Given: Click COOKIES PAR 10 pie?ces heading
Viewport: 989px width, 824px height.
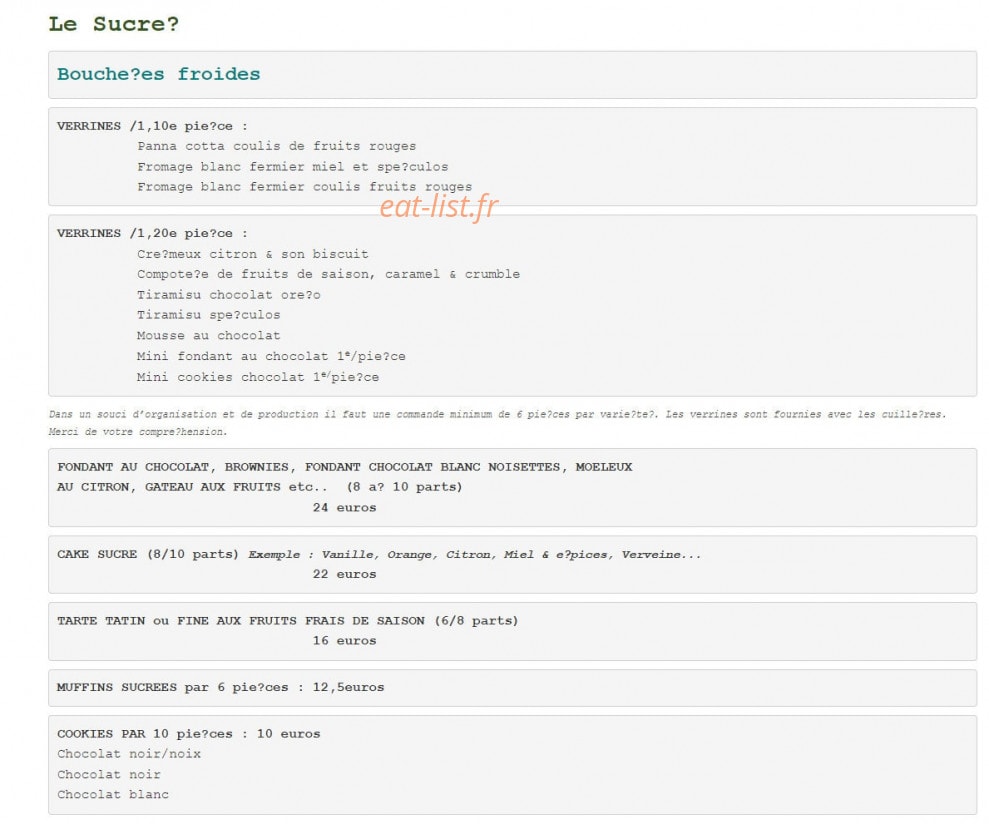Looking at the screenshot, I should click(x=189, y=734).
